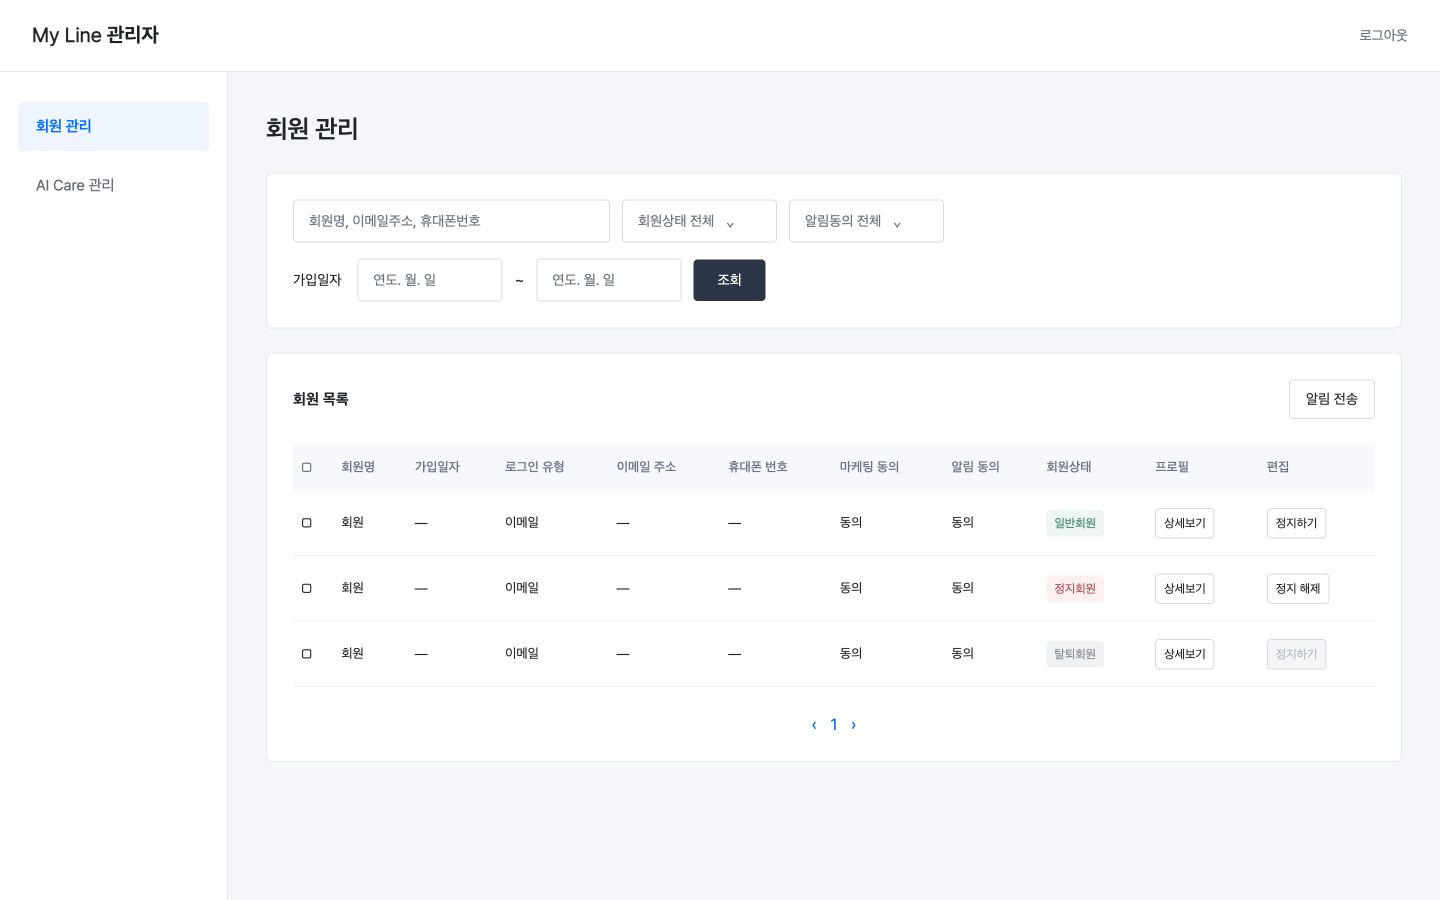View details with 상세보기 for the 정지회원 row
This screenshot has height=900, width=1440.
pos(1184,588)
